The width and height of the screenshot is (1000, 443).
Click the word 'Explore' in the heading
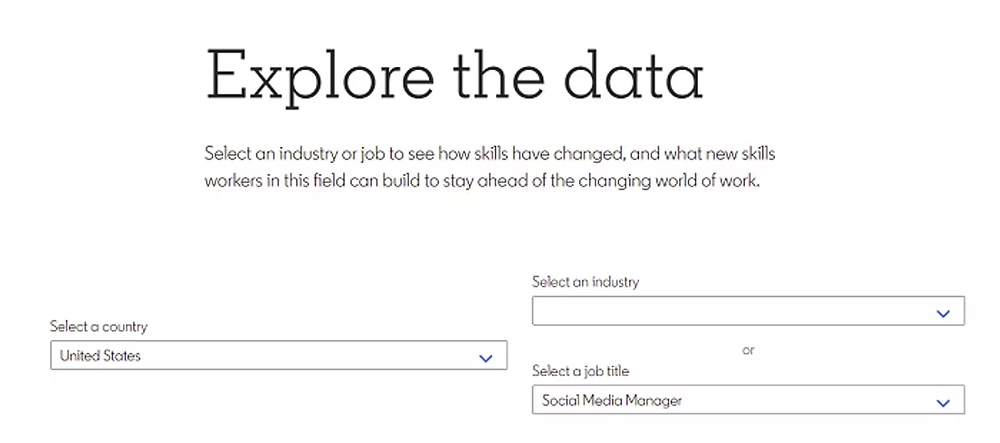320,77
